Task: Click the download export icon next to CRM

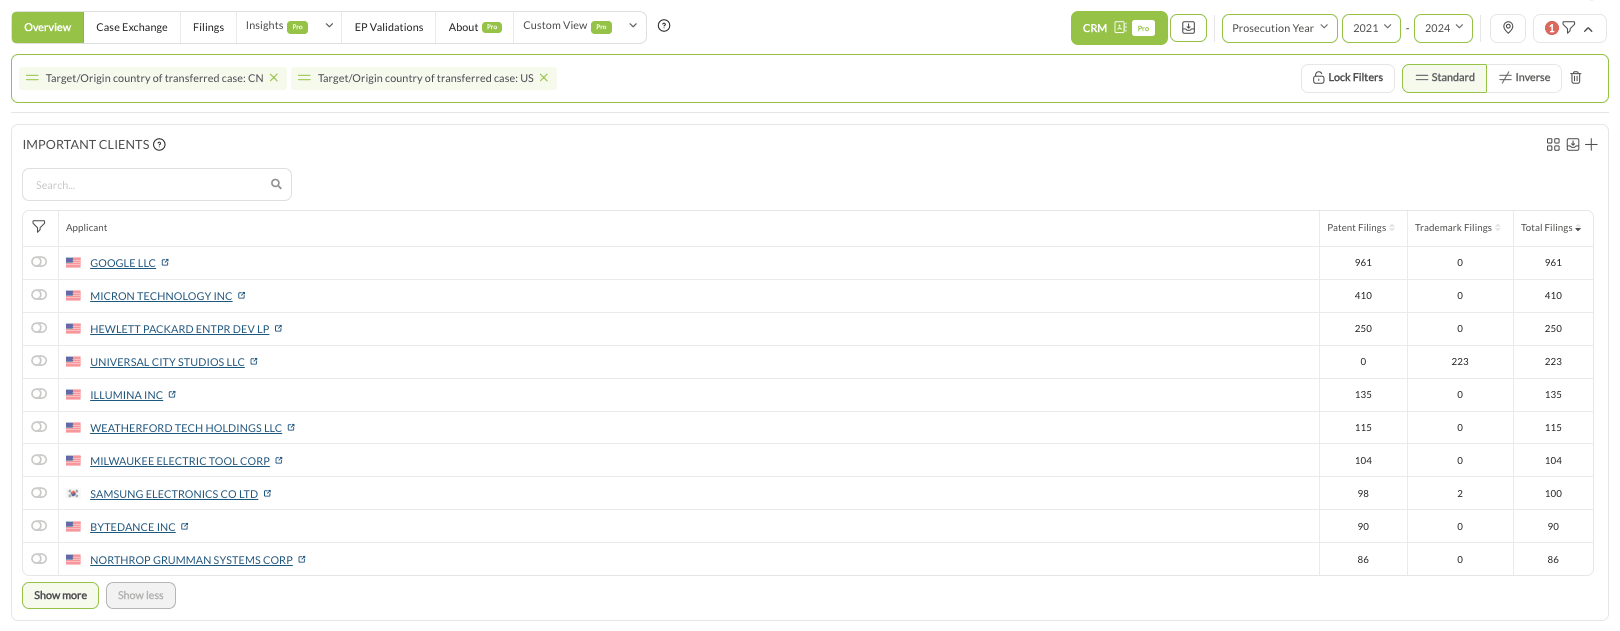Action: [1188, 28]
